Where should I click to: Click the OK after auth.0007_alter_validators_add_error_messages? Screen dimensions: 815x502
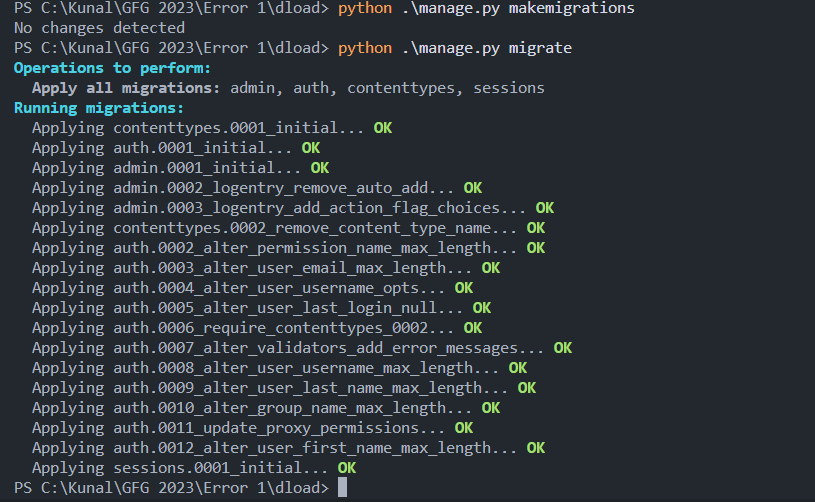[562, 348]
